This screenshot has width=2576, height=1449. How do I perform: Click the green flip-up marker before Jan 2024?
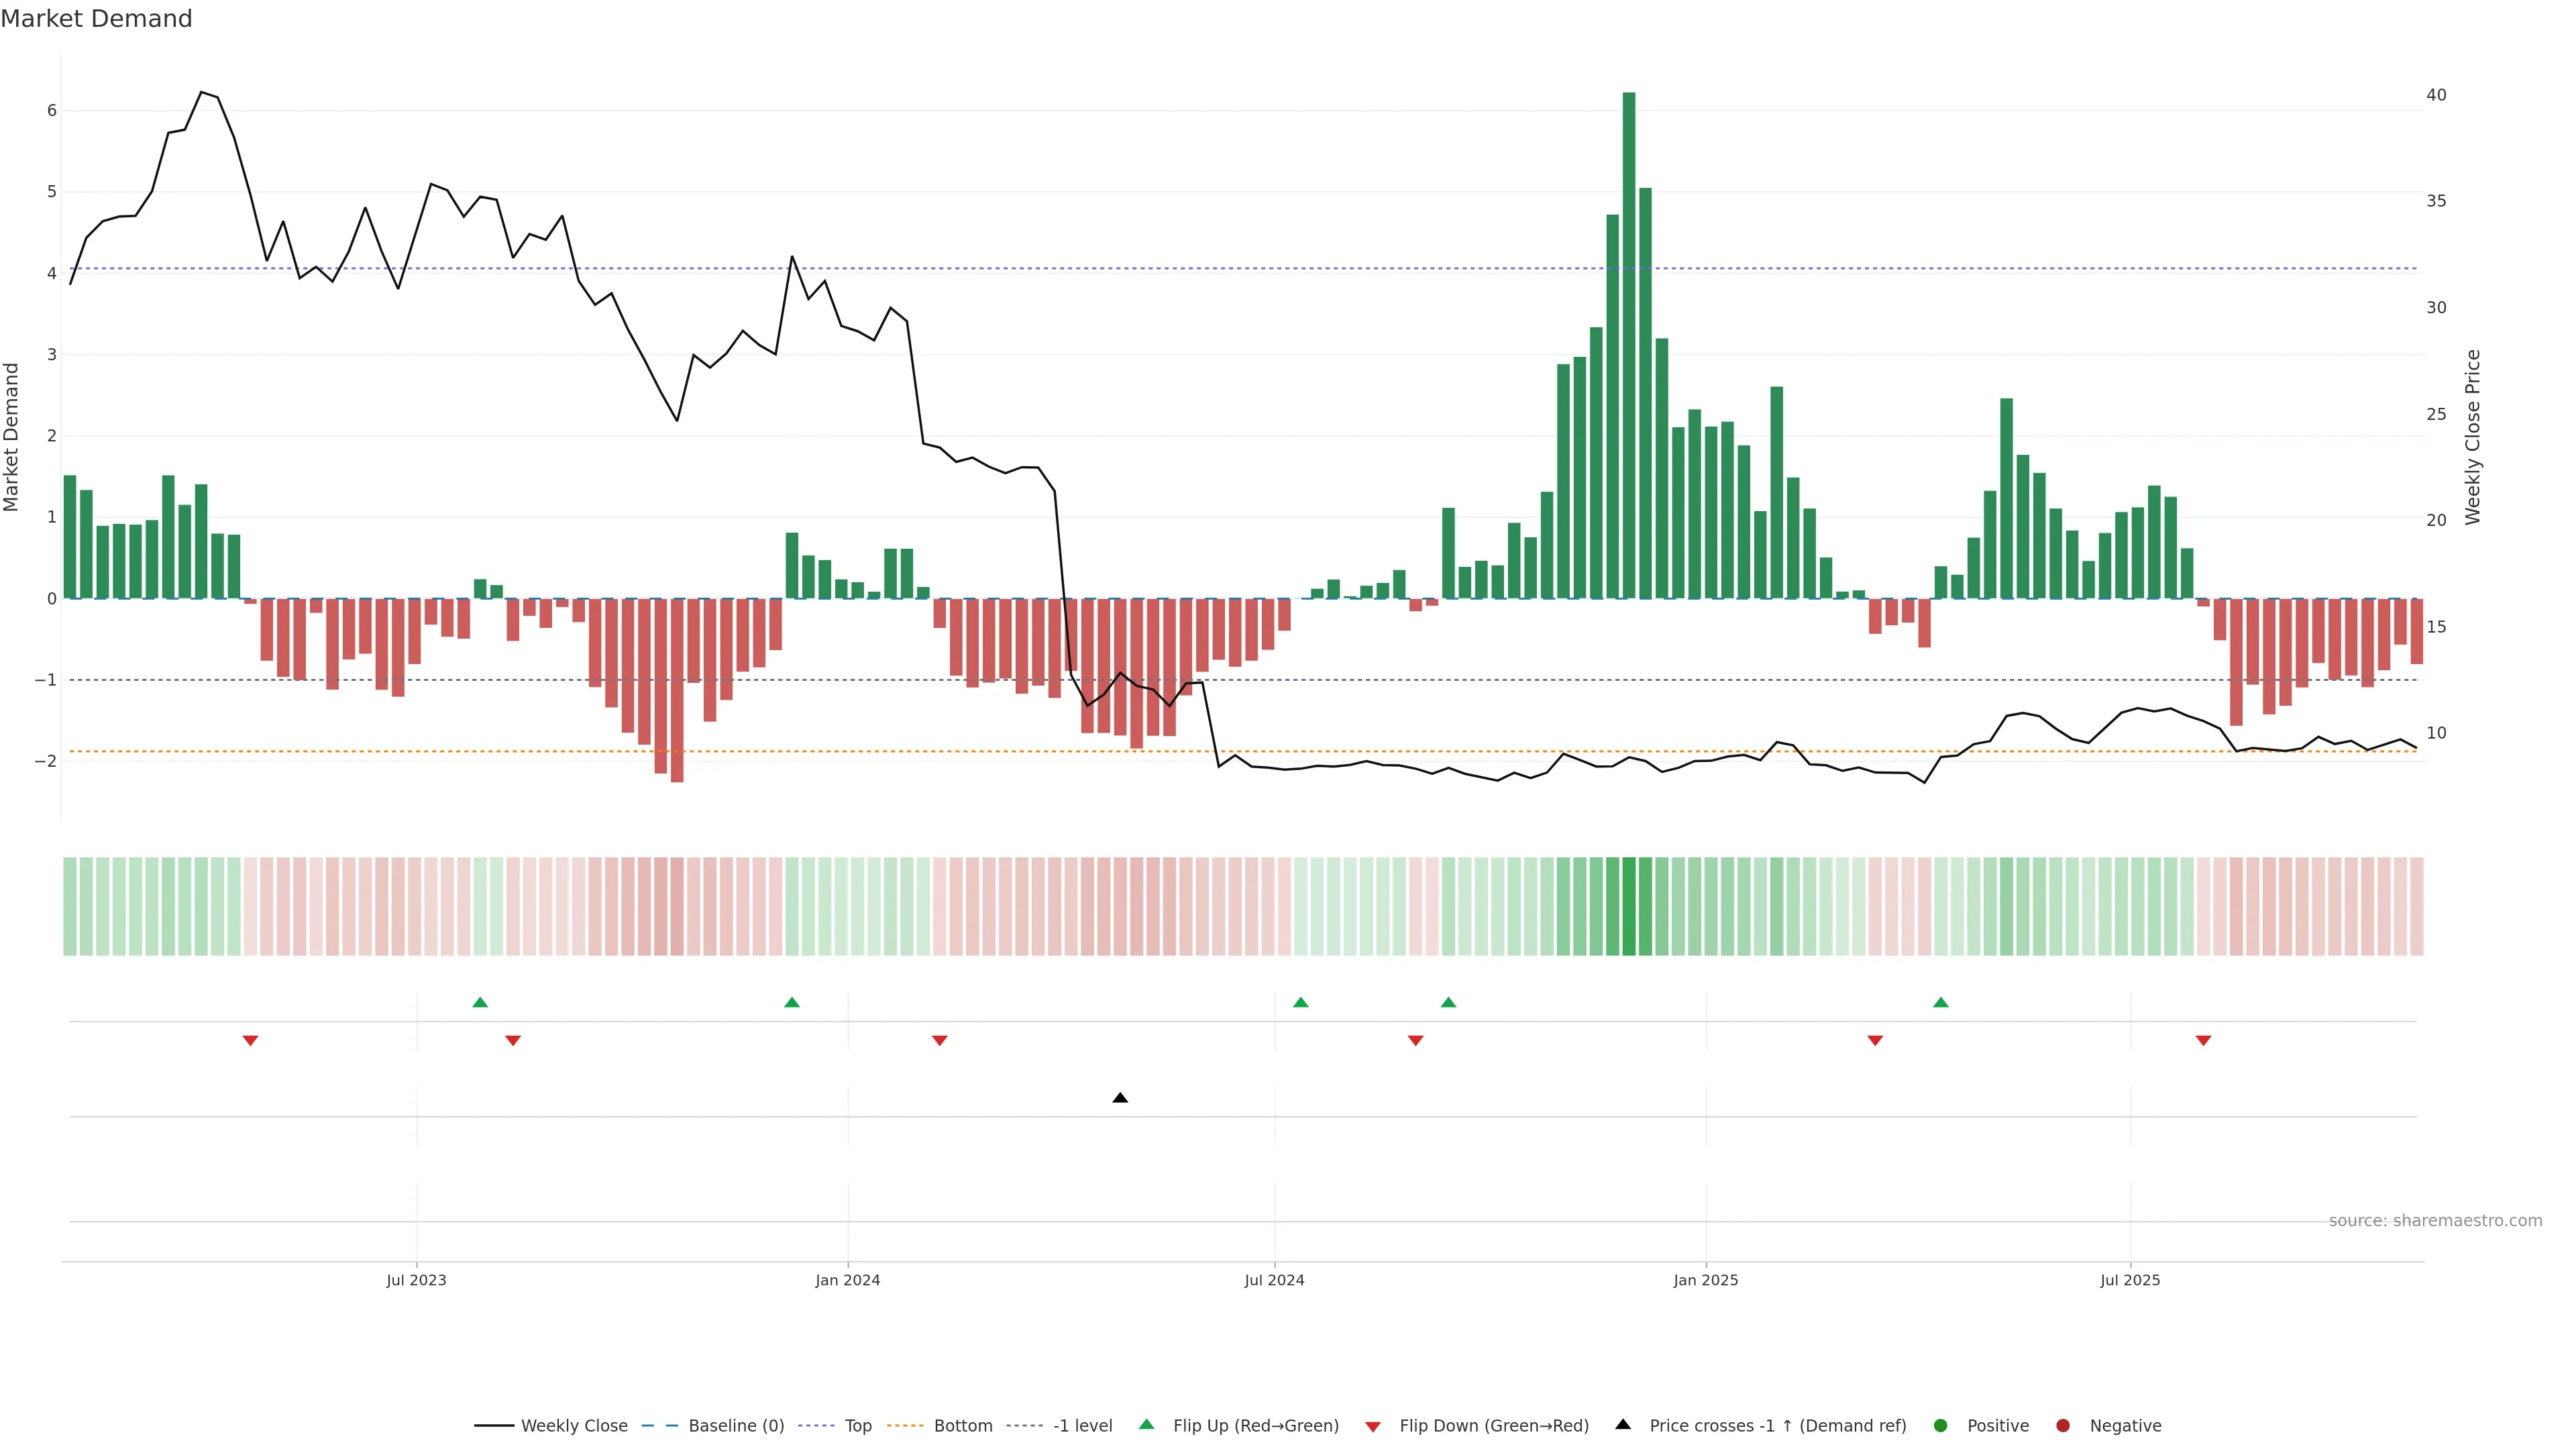click(792, 1002)
